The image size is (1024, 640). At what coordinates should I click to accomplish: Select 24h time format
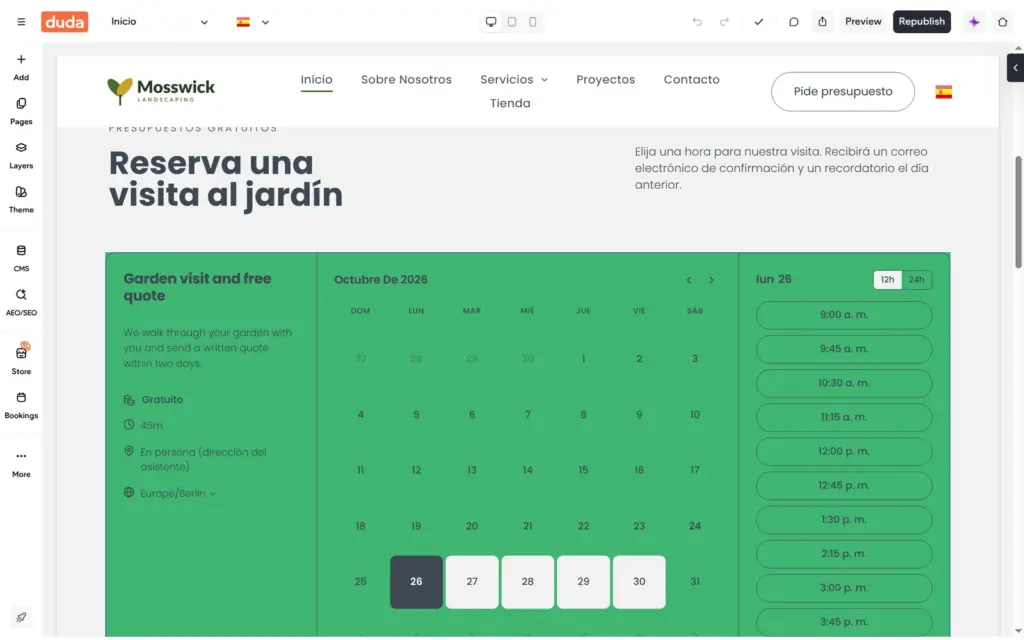click(x=916, y=280)
